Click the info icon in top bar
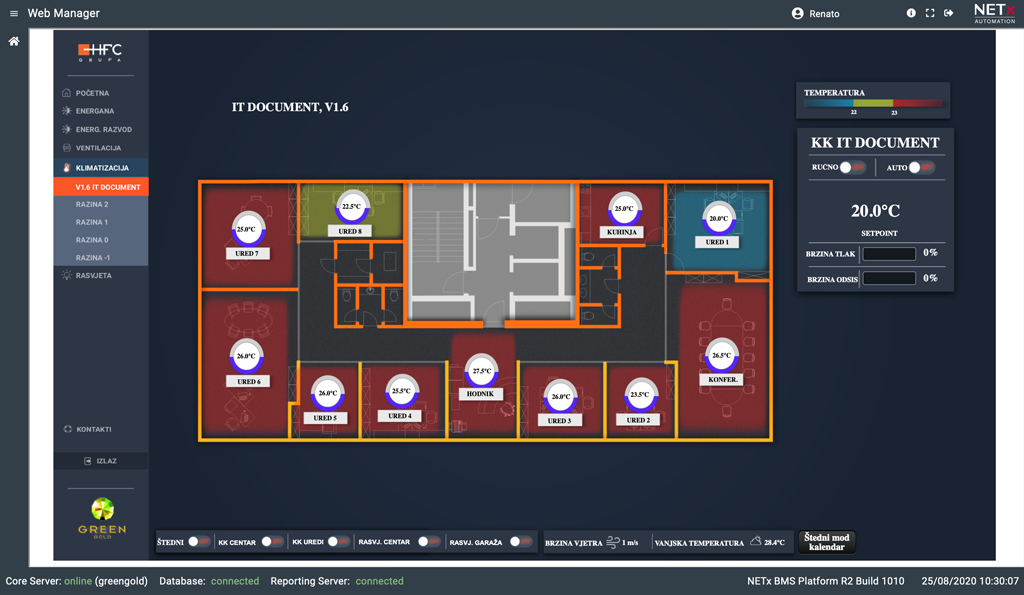 [x=911, y=14]
